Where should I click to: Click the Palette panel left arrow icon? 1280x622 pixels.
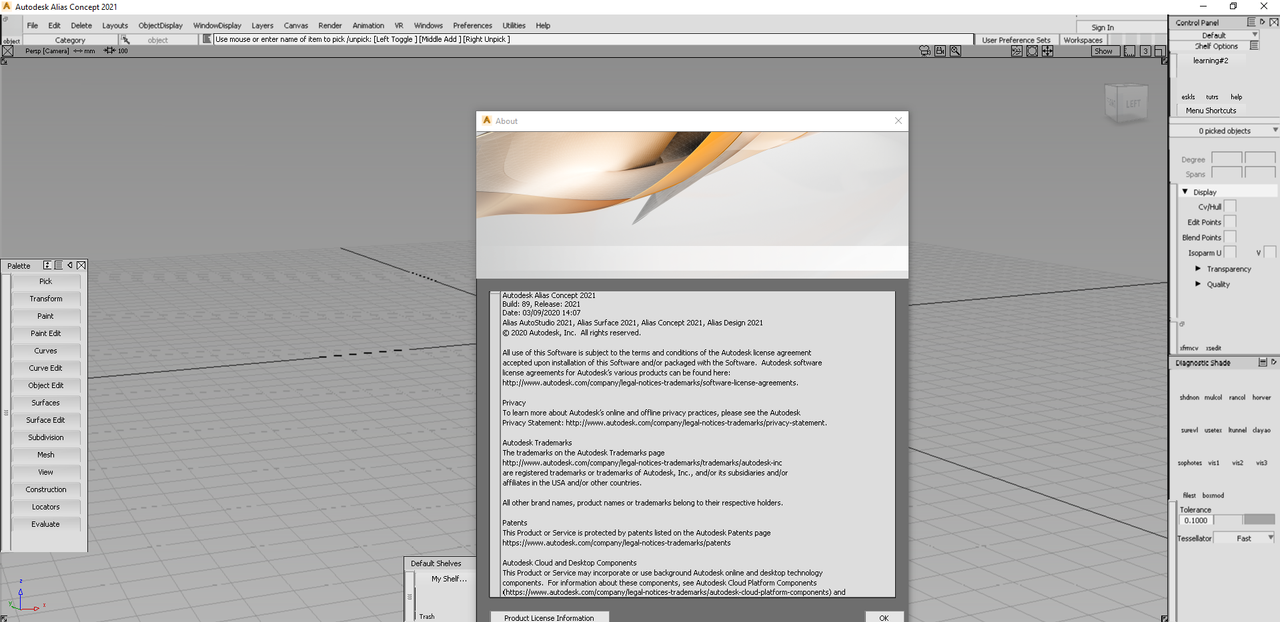tap(69, 265)
